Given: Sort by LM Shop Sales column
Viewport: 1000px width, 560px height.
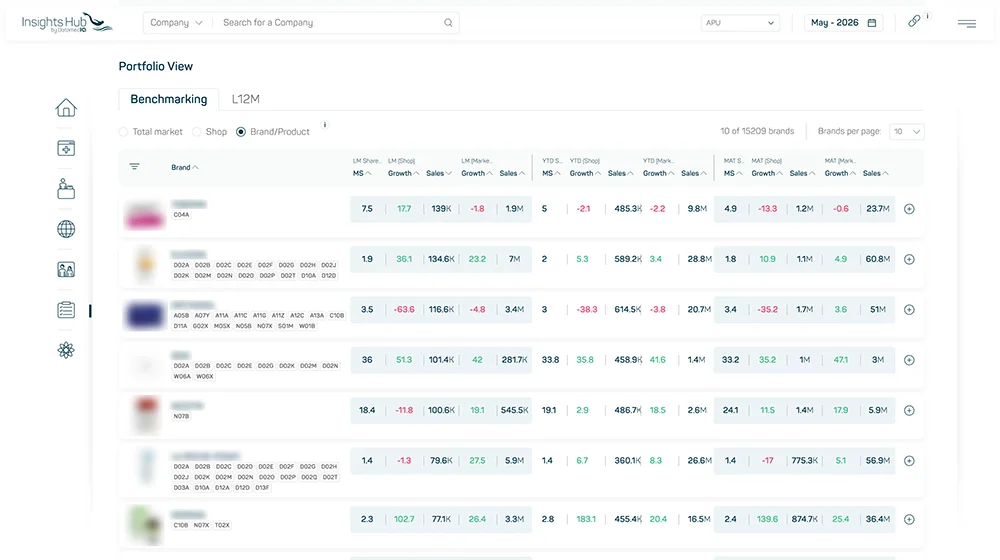Looking at the screenshot, I should (439, 173).
